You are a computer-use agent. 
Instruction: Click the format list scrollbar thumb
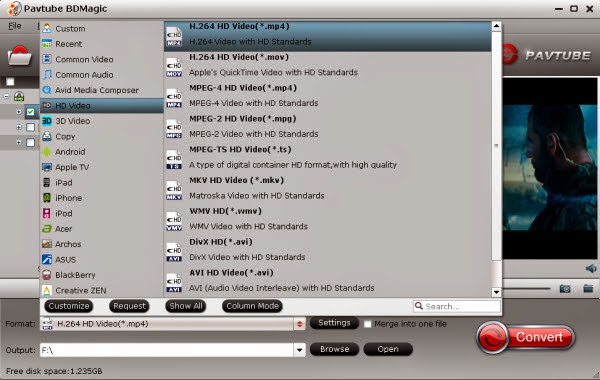pyautogui.click(x=496, y=145)
